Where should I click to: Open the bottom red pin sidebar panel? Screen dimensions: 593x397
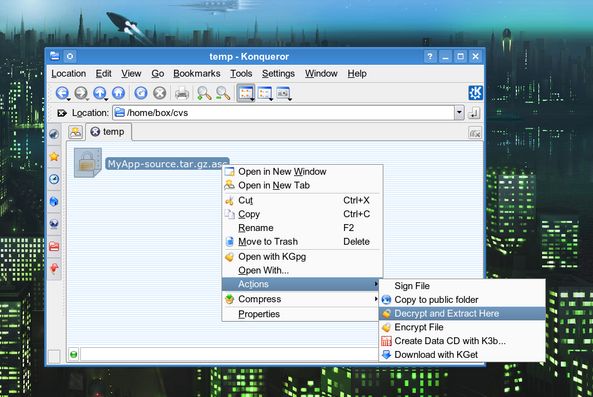tap(54, 269)
